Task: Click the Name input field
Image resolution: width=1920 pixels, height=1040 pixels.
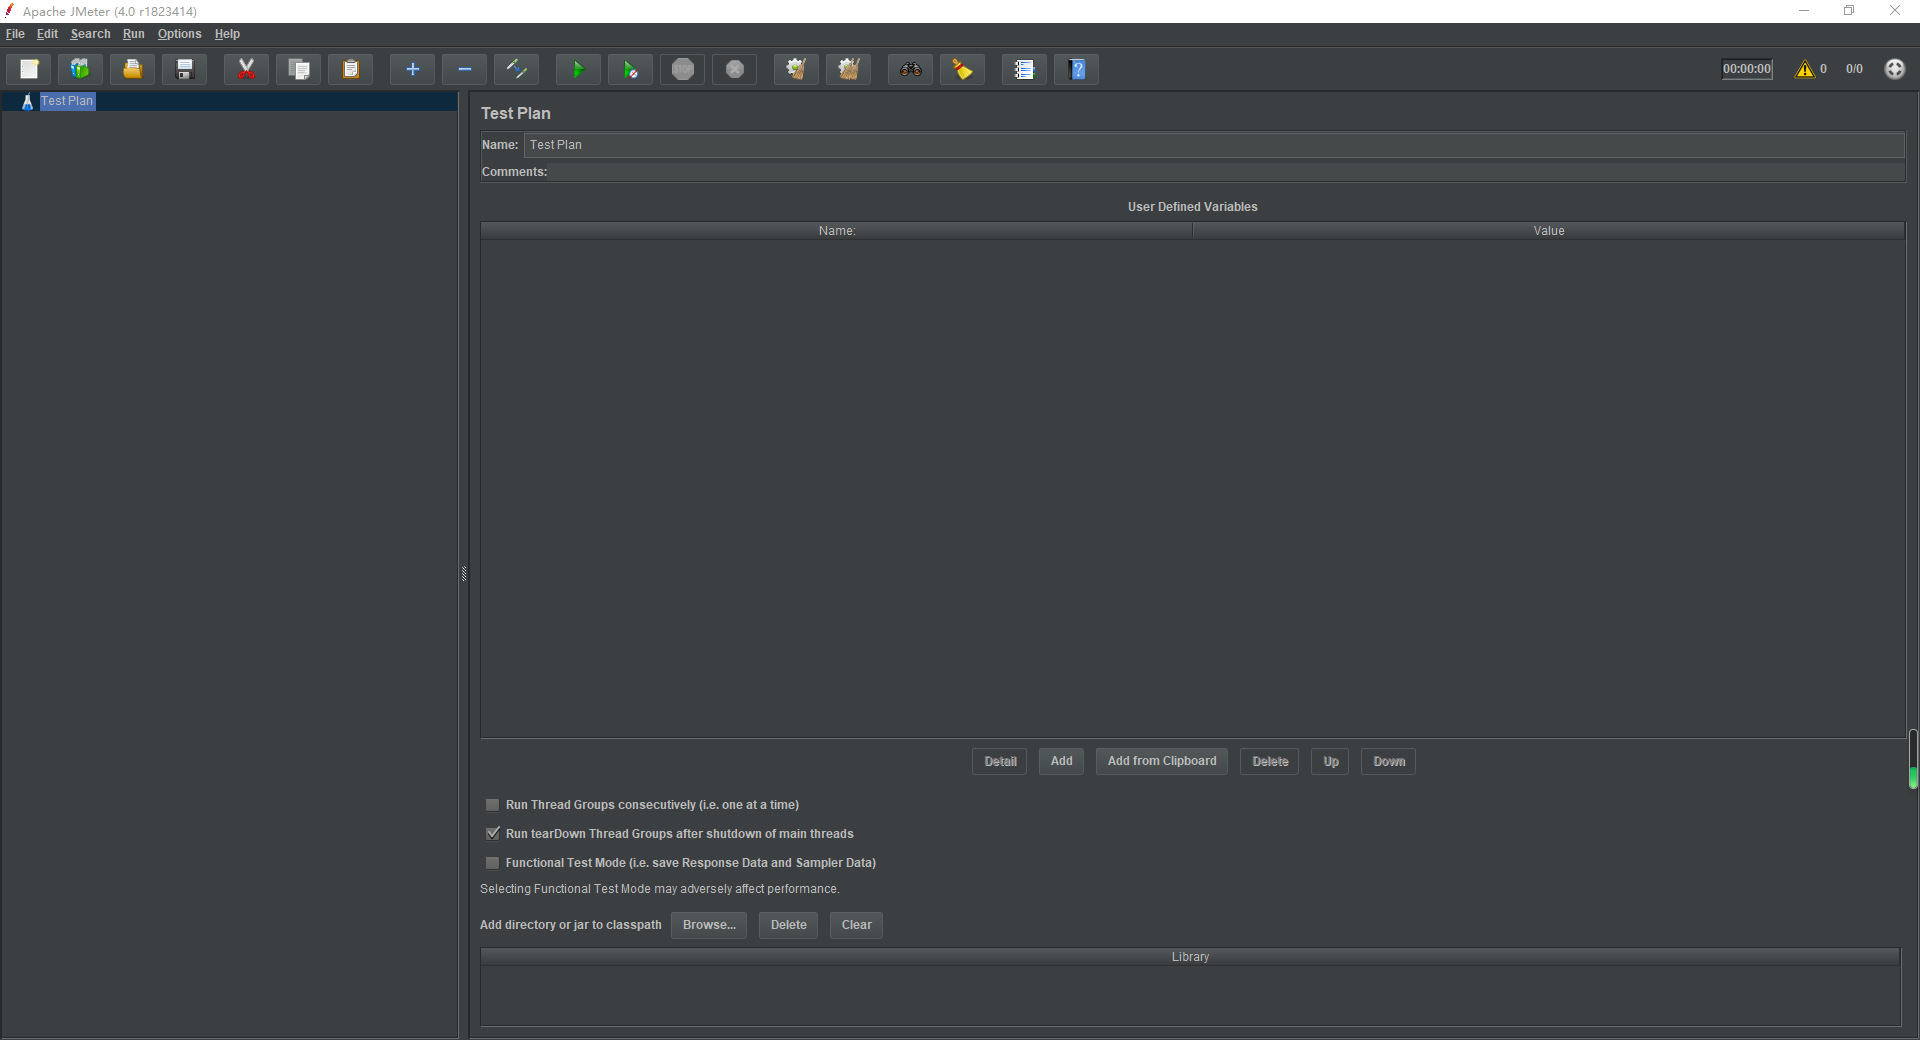Action: (1214, 145)
